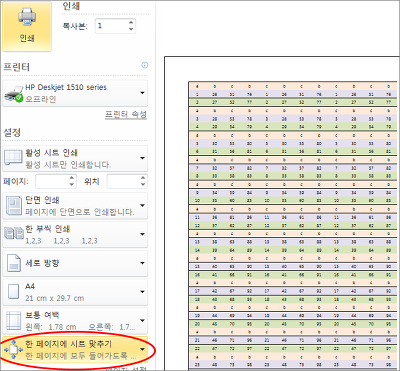The image size is (400, 371).
Task: Click the 1,2,3 collate order text
Action: point(62,241)
